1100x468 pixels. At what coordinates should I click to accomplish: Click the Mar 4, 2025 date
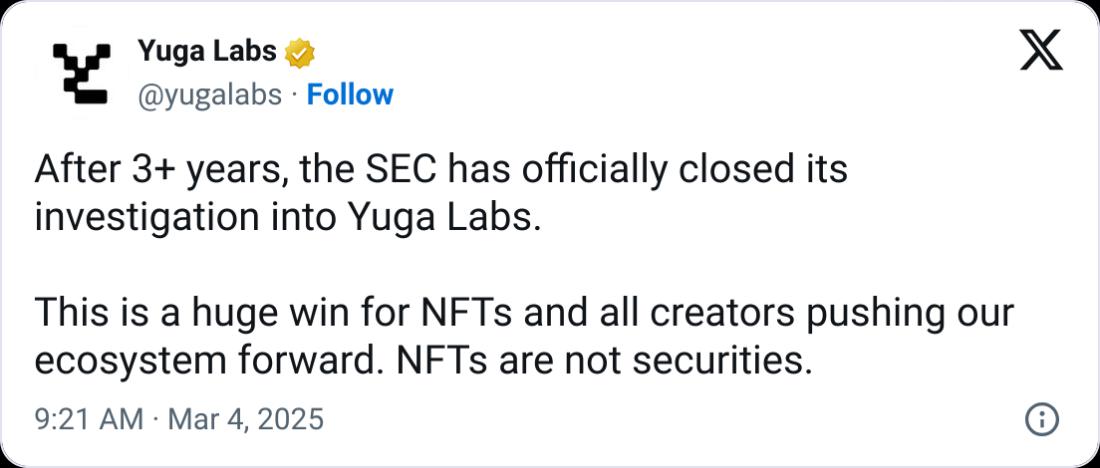(244, 419)
